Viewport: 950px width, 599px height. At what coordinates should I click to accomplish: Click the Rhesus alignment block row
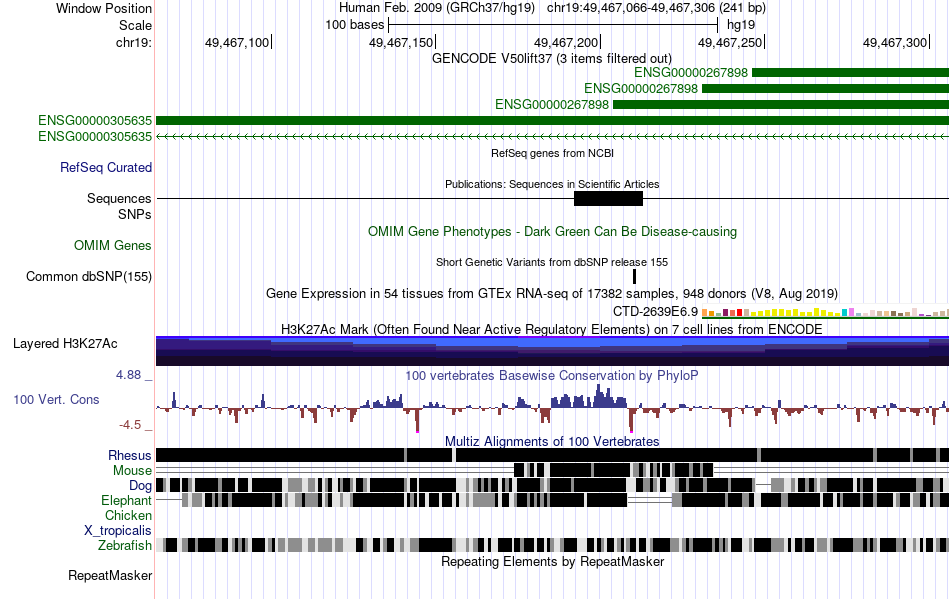[x=553, y=455]
